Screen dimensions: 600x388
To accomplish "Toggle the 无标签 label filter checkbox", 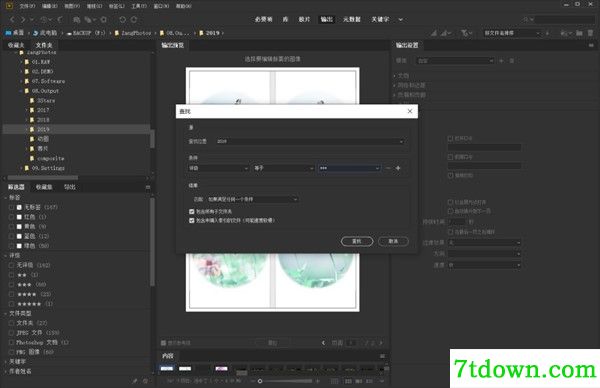I will point(11,207).
